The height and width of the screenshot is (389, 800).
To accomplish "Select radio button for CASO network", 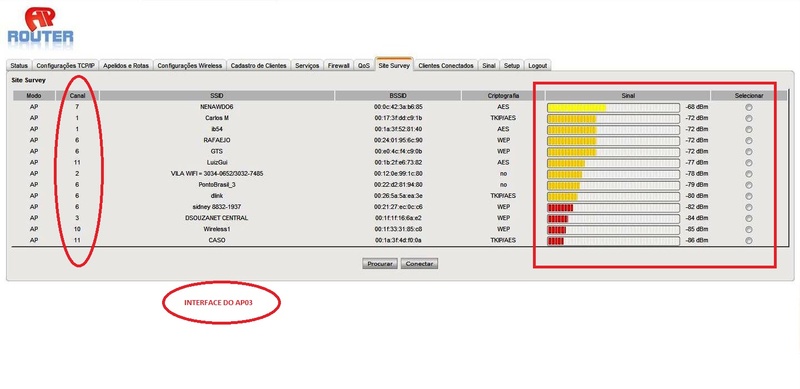I will pyautogui.click(x=748, y=240).
